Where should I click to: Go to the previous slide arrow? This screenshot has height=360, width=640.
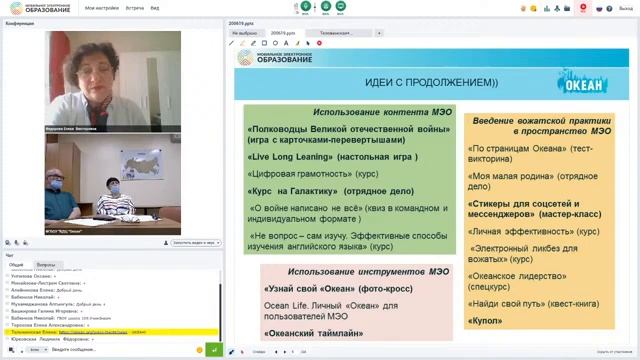click(x=276, y=352)
